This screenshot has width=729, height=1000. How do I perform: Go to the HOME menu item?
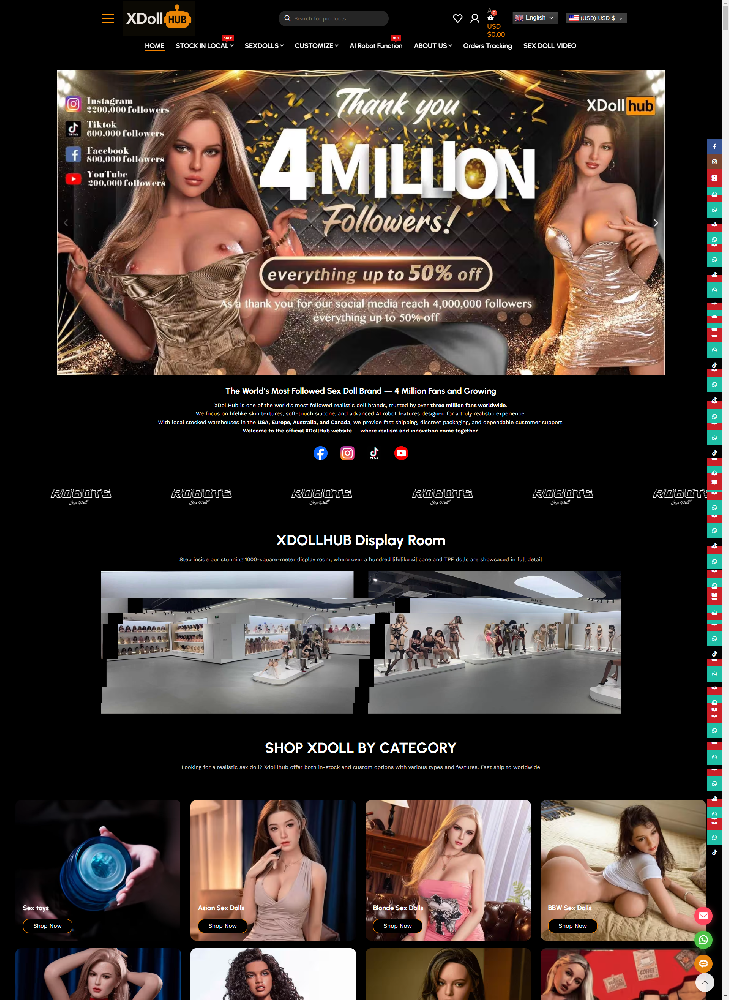tap(154, 46)
